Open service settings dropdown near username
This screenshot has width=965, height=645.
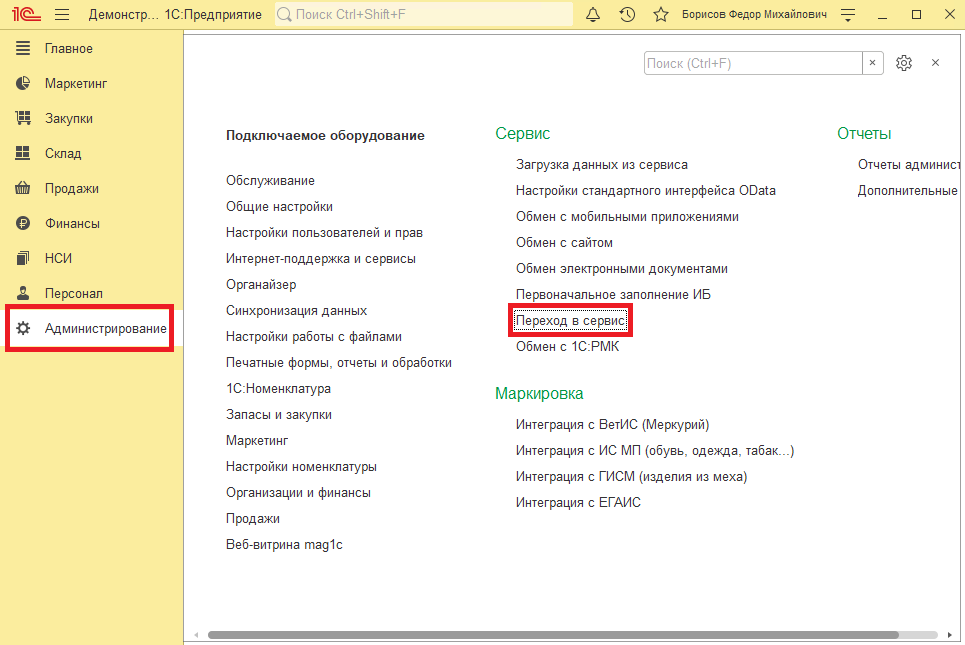pyautogui.click(x=848, y=15)
